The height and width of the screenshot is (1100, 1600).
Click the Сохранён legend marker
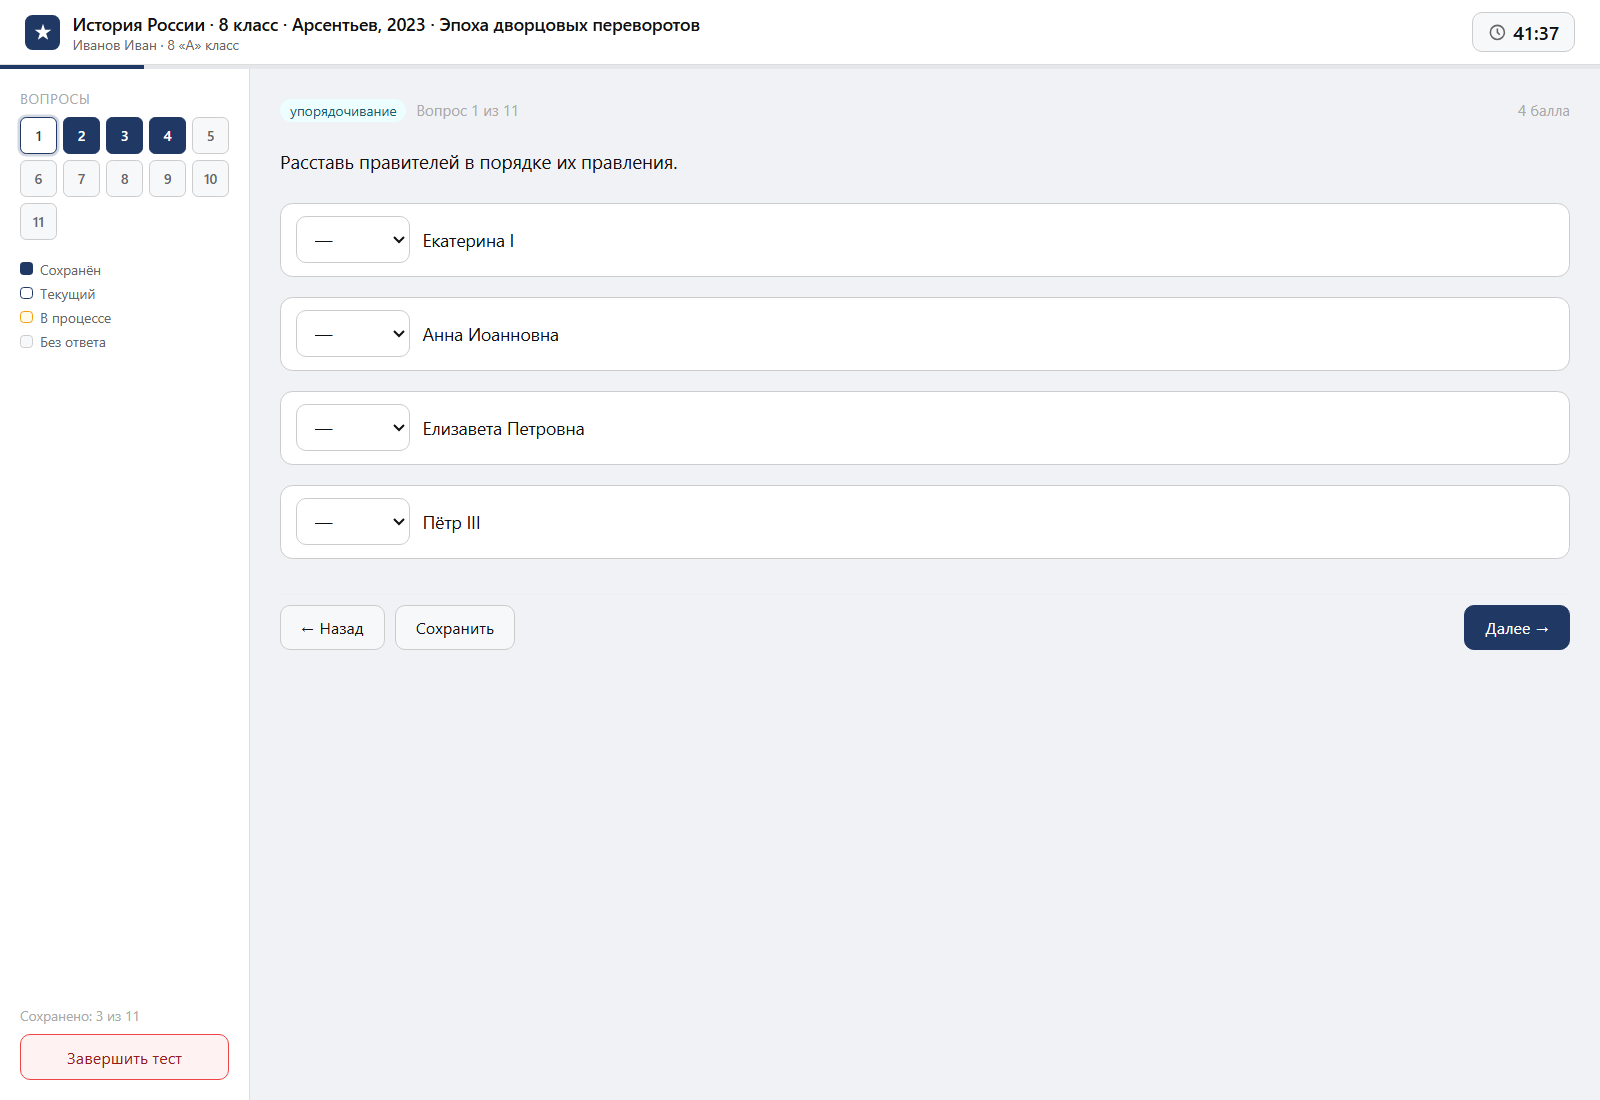coord(27,269)
